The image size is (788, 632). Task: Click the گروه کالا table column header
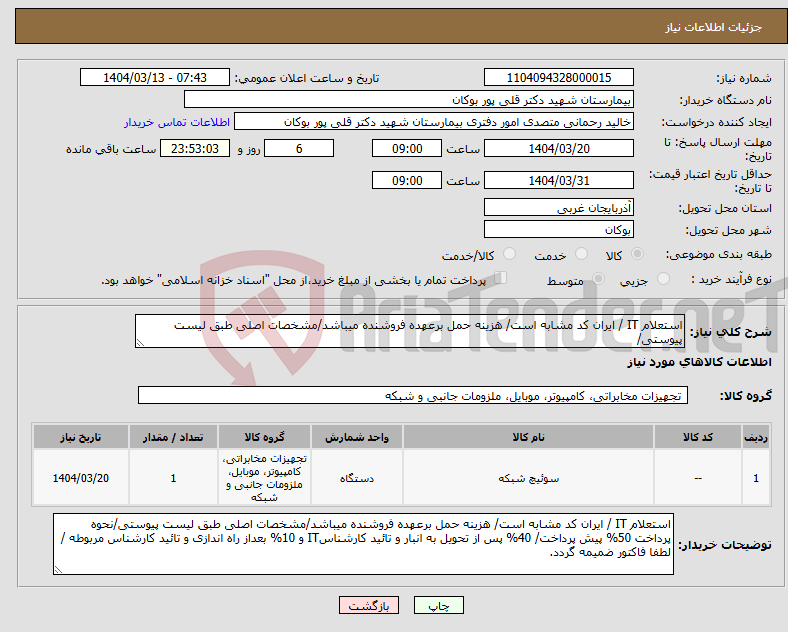(x=264, y=437)
